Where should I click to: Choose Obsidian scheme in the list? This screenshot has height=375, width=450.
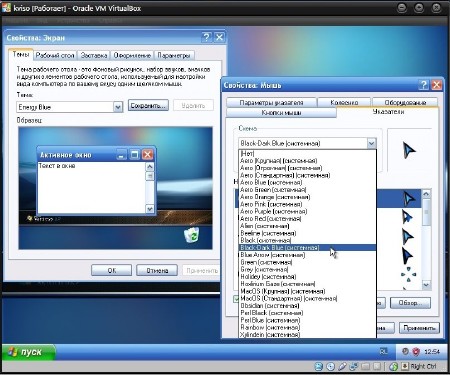point(307,306)
